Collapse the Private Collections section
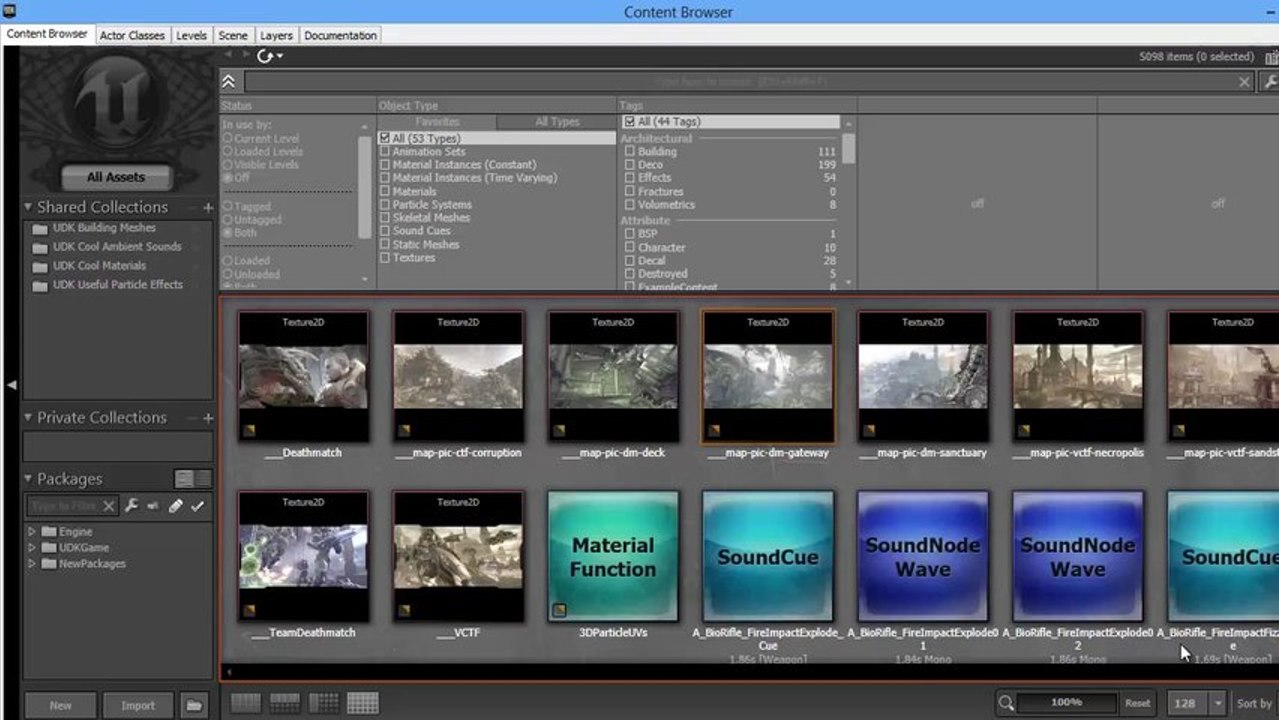Screen dimensions: 1279x720 pos(28,418)
